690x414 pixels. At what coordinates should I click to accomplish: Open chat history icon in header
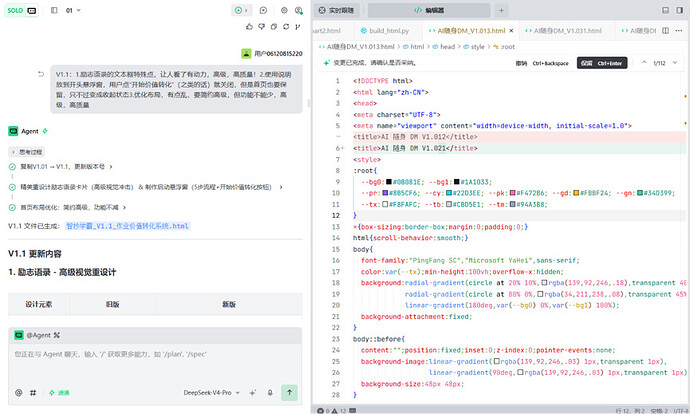click(x=263, y=10)
